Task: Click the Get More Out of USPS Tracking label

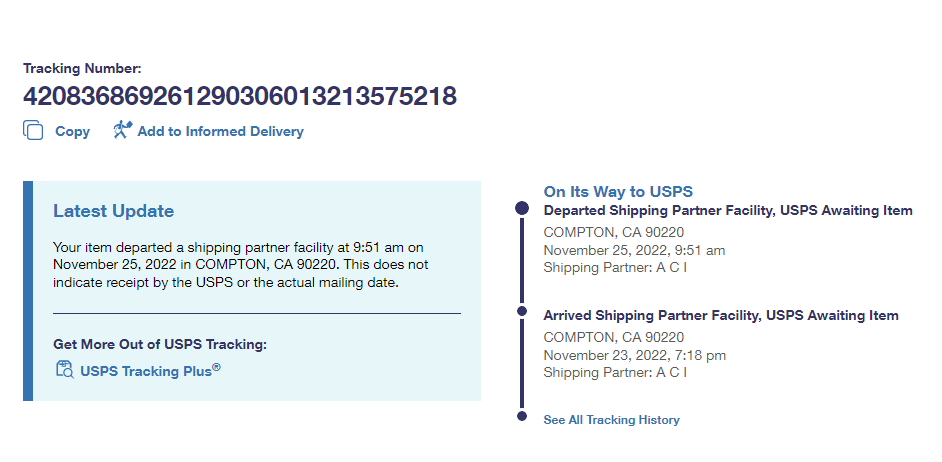Action: [160, 345]
